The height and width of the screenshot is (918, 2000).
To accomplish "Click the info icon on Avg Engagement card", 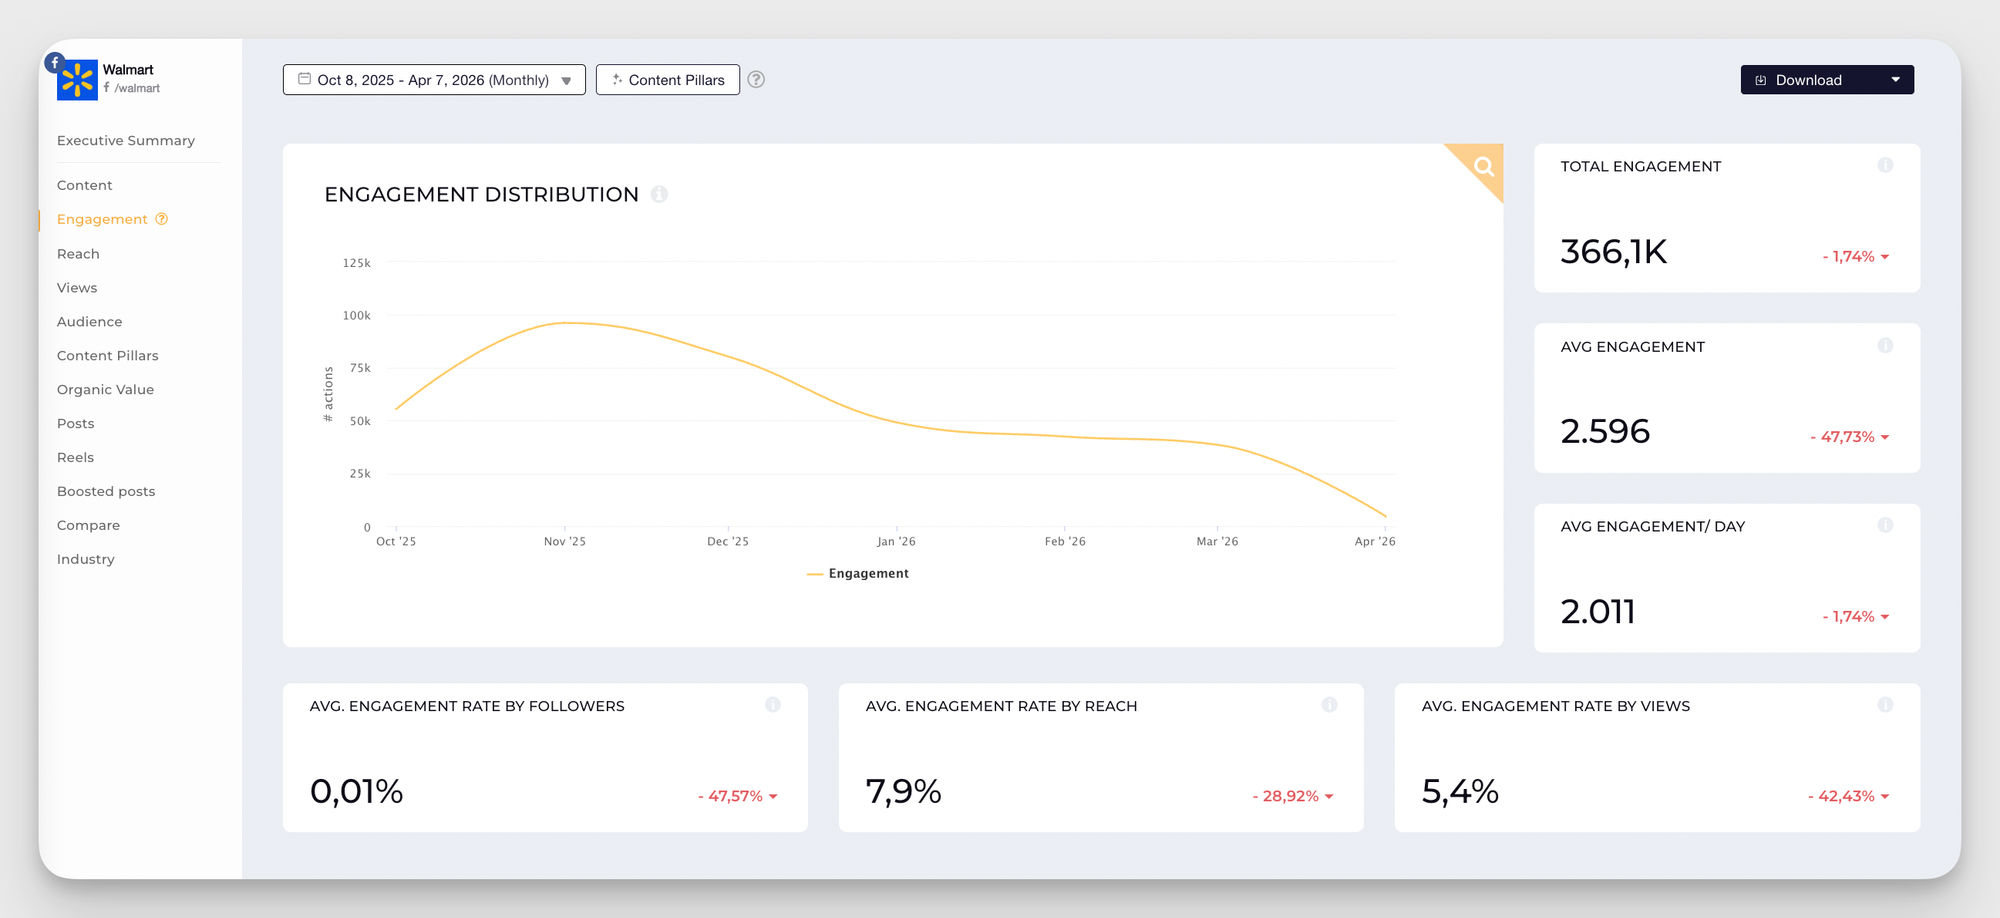I will (1886, 345).
